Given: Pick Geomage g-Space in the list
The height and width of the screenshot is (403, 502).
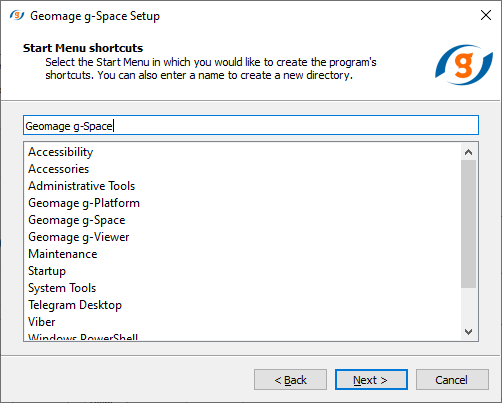Looking at the screenshot, I should coord(77,220).
